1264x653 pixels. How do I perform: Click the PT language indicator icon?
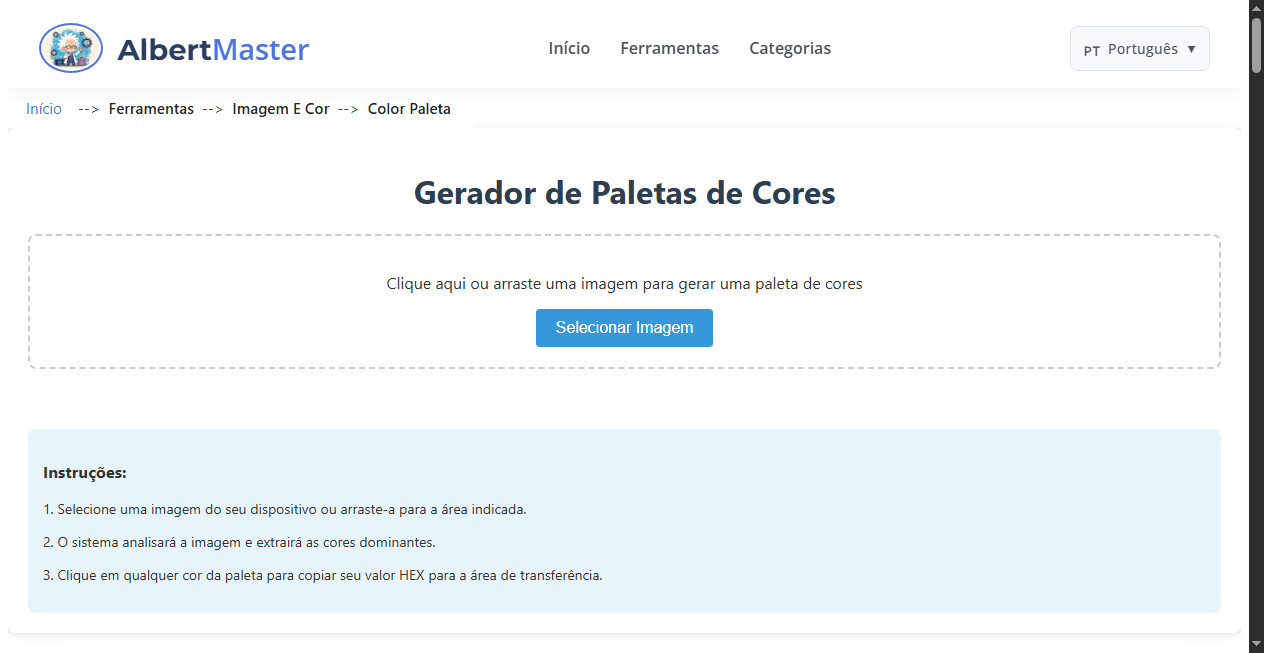(x=1091, y=48)
